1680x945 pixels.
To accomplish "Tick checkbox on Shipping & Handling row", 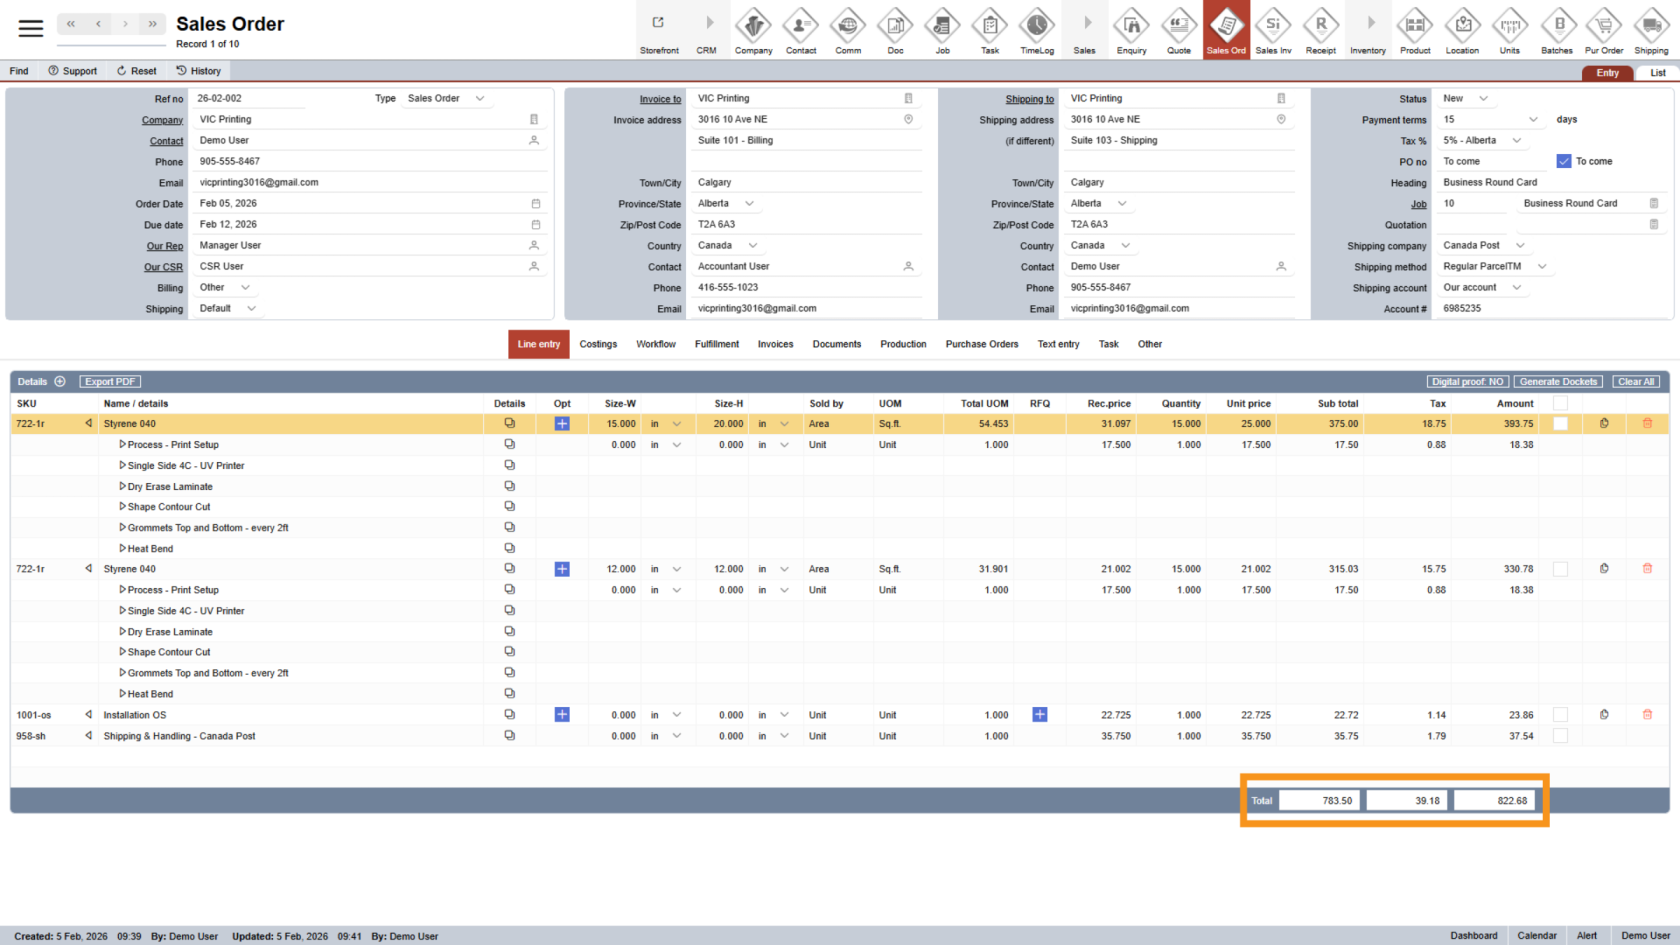I will tap(1560, 736).
